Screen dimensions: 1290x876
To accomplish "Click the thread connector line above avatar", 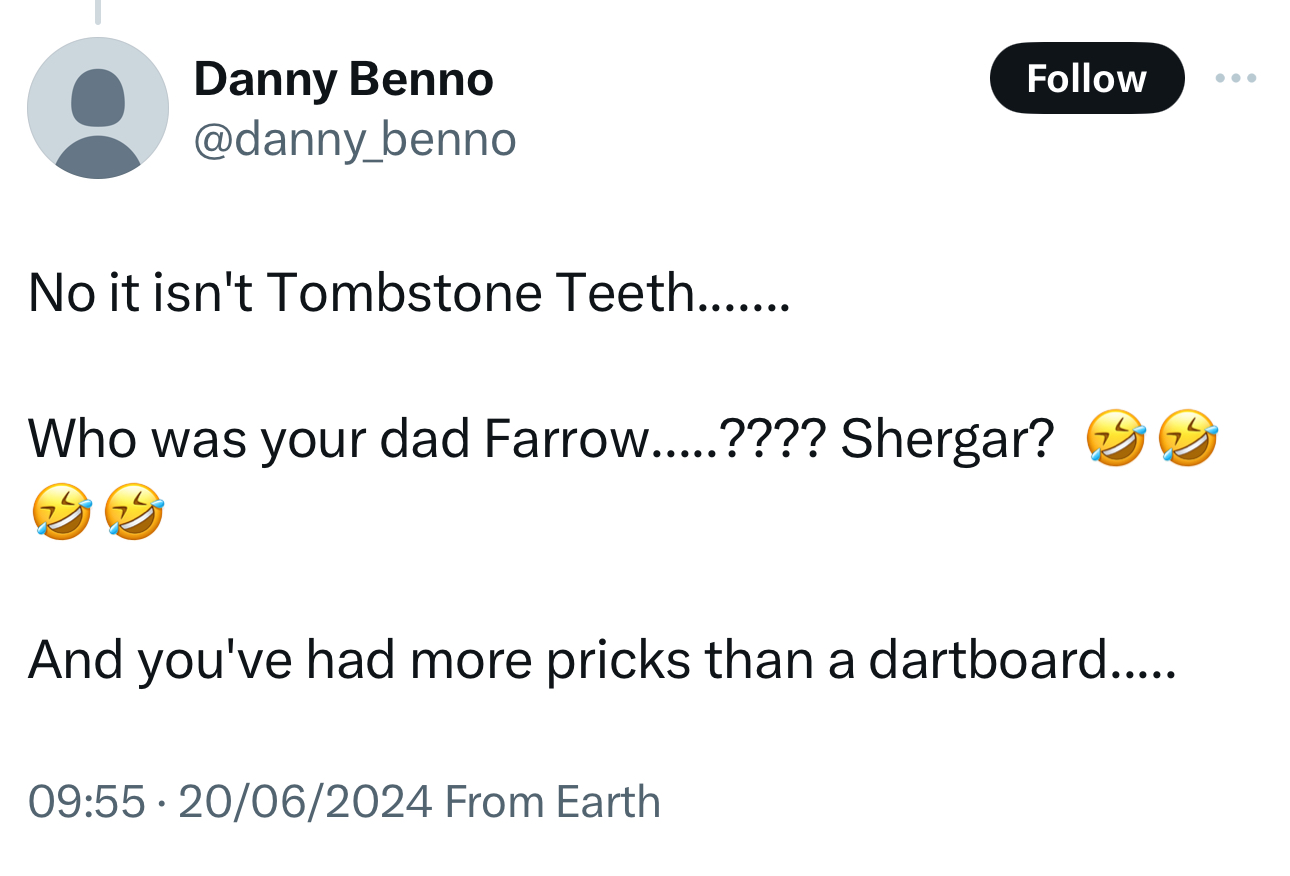I will [98, 11].
